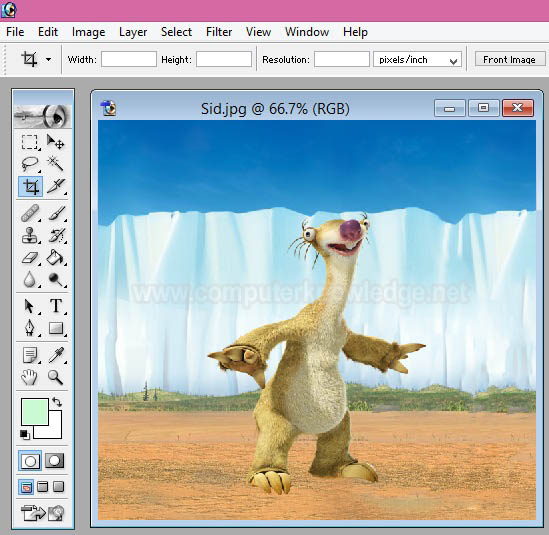Minimize the Sid.jpg document window
Screen dimensions: 549x535
point(450,108)
